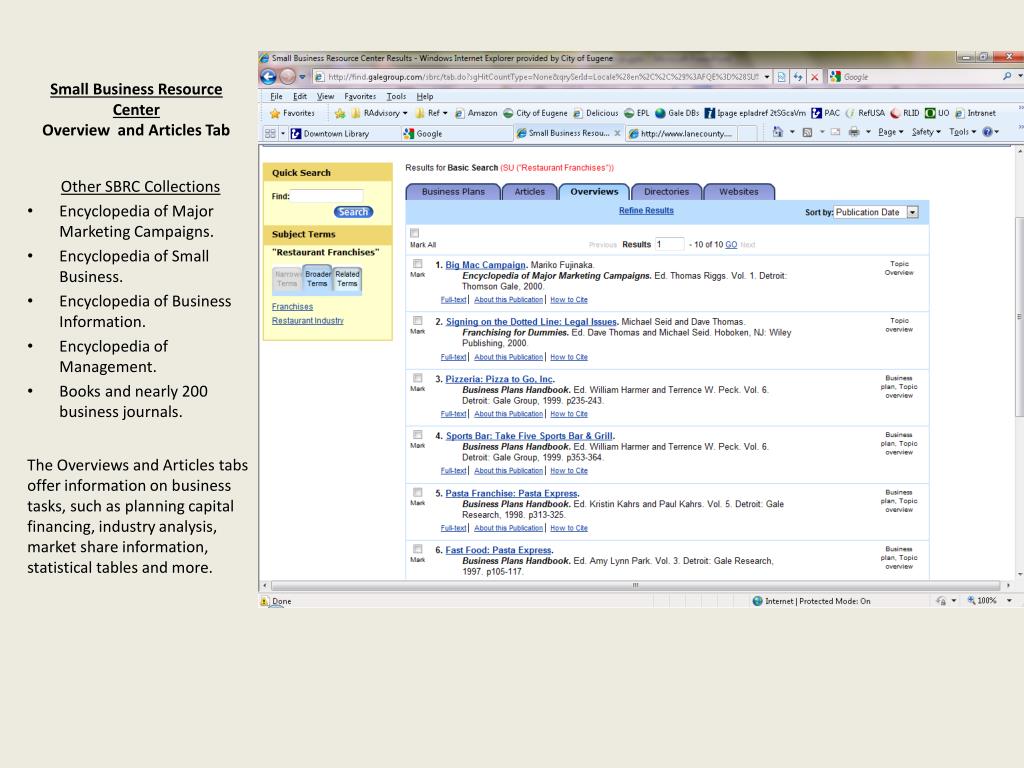Click the Results page number field

click(669, 244)
